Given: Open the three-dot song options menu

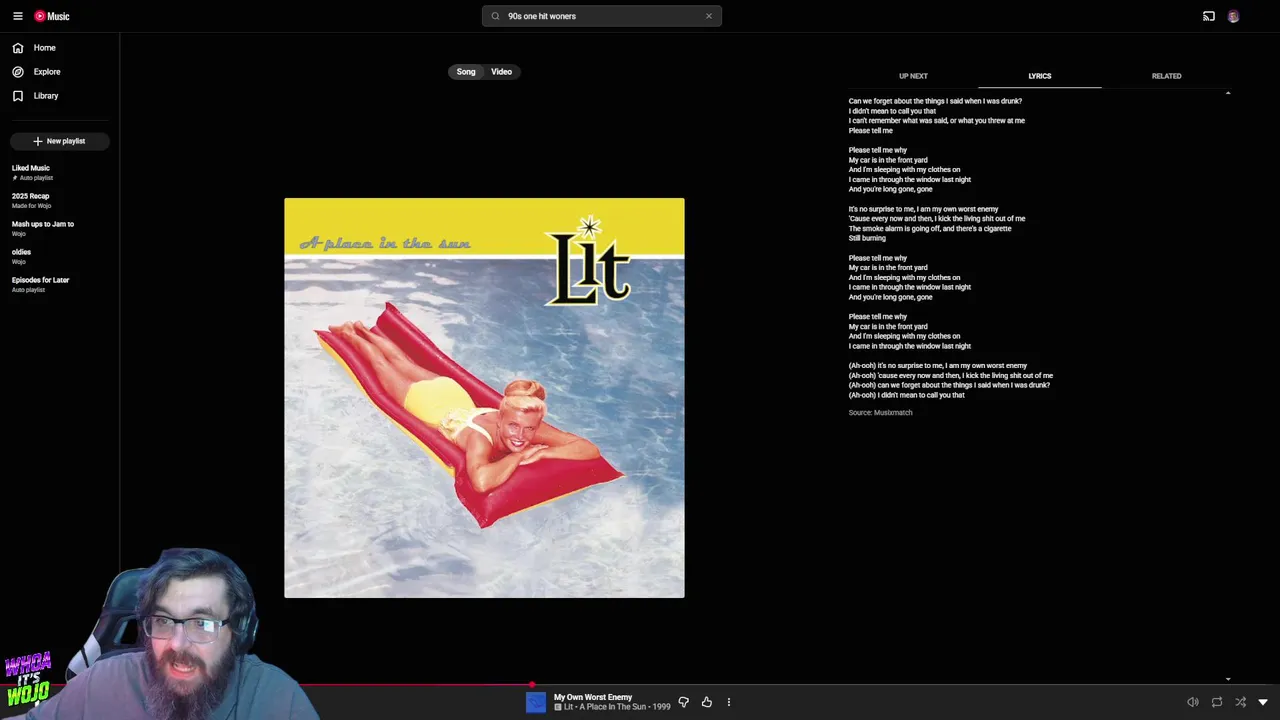Looking at the screenshot, I should [729, 702].
